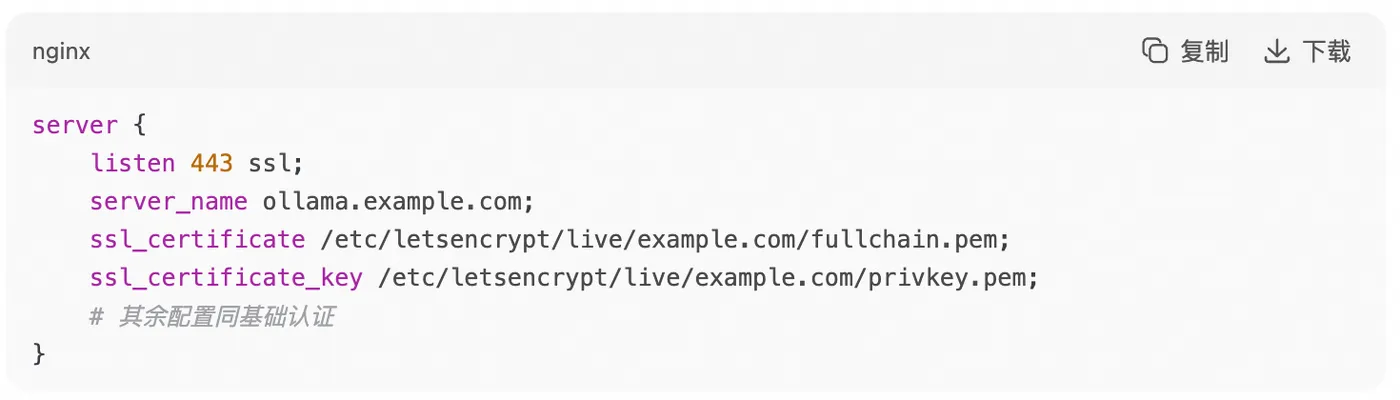Click the 'ssl_certificate_key' directive
The height and width of the screenshot is (400, 1400).
point(226,278)
